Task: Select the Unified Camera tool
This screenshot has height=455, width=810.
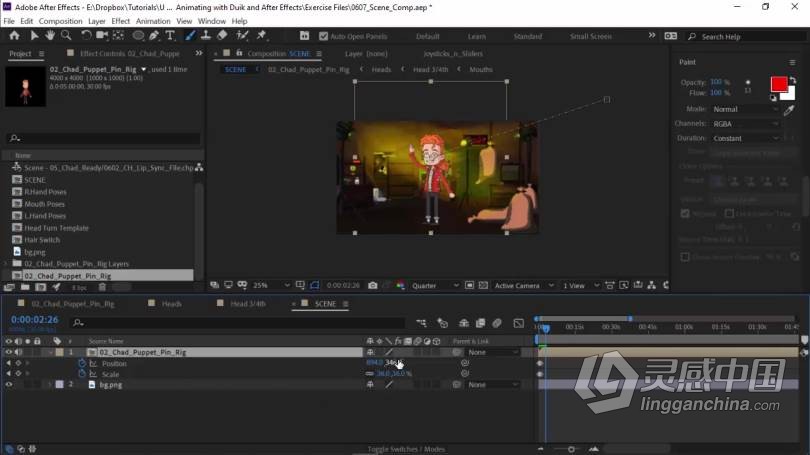Action: point(102,35)
